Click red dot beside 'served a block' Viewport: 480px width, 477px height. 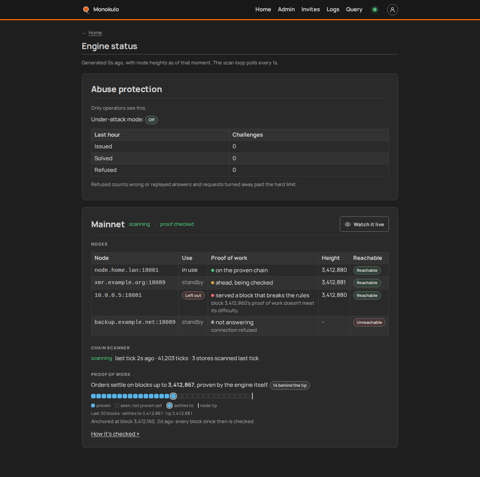coord(212,296)
